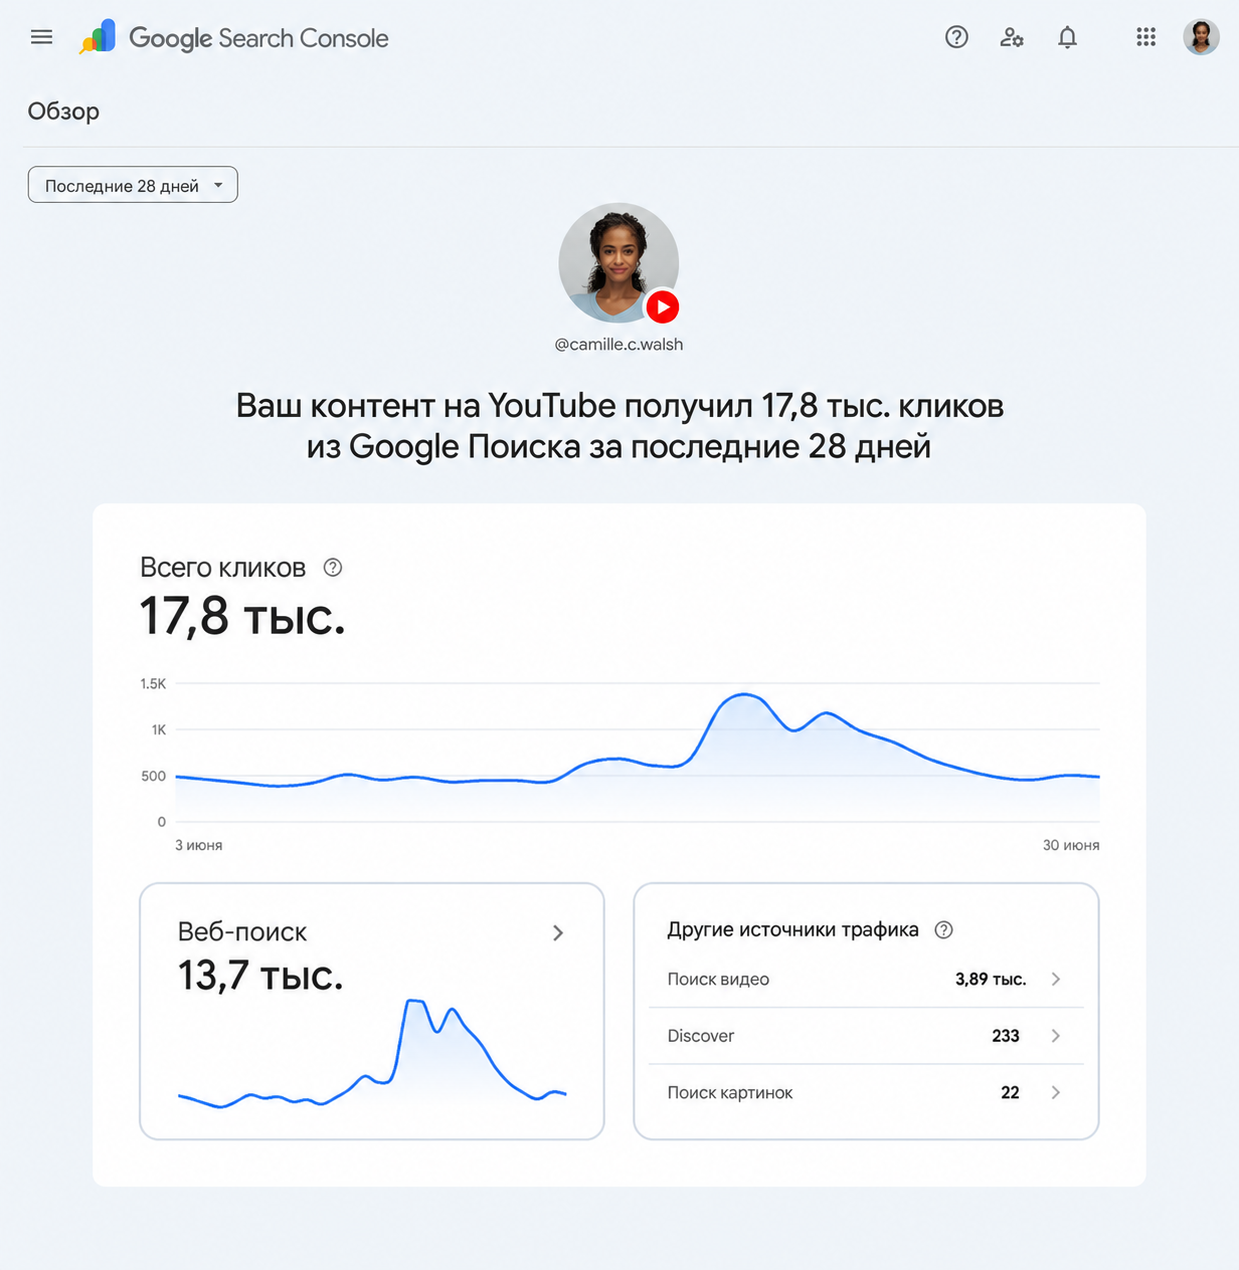The width and height of the screenshot is (1239, 1270).
Task: Click the red YouTube play badge
Action: (x=662, y=307)
